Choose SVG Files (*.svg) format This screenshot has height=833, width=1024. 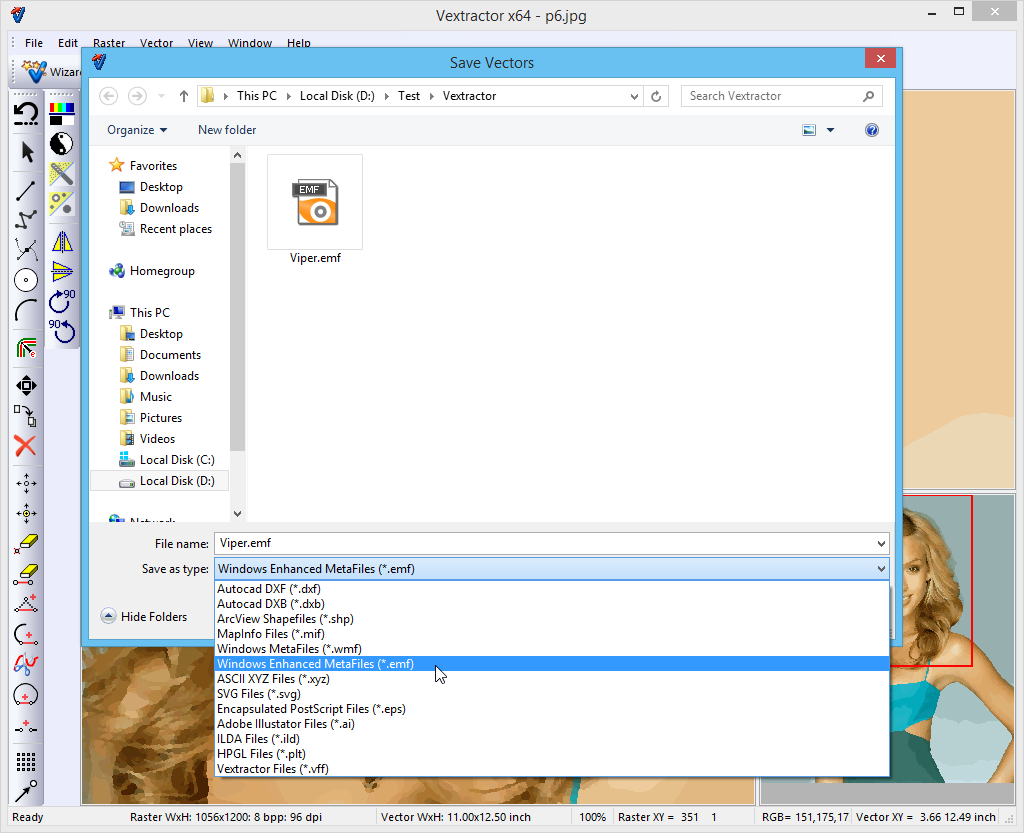[x=258, y=694]
